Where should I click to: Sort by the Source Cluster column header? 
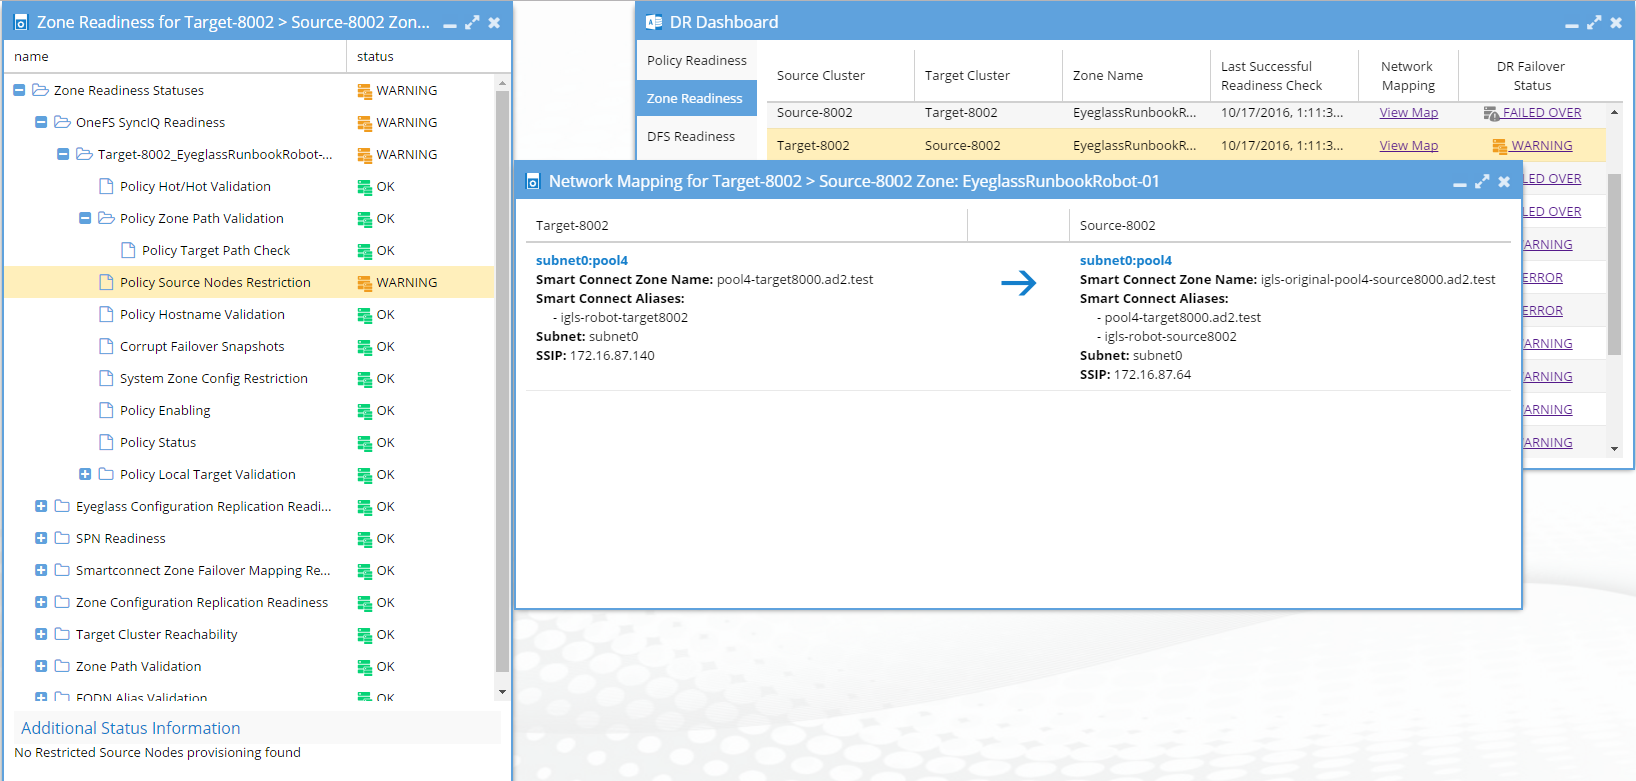point(840,75)
